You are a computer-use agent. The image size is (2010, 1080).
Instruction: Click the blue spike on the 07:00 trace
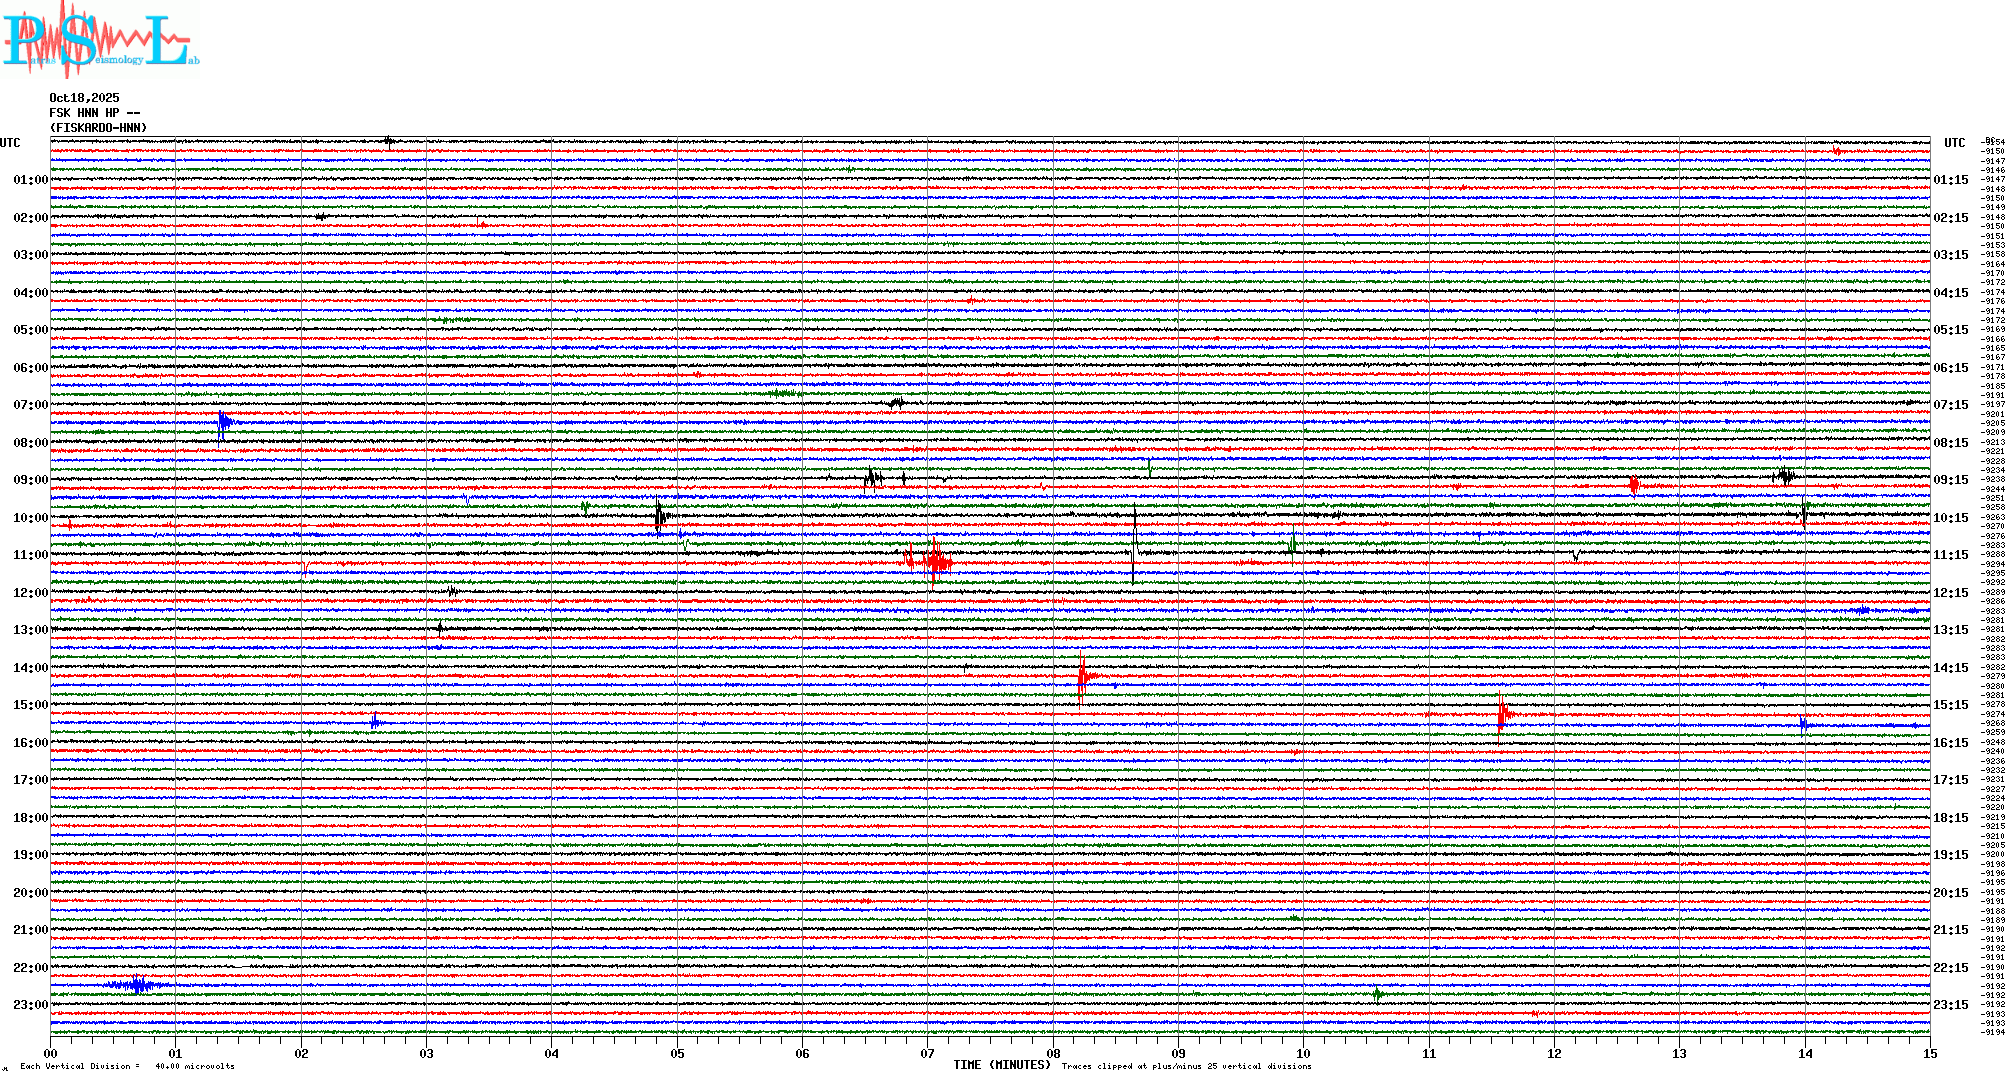224,423
